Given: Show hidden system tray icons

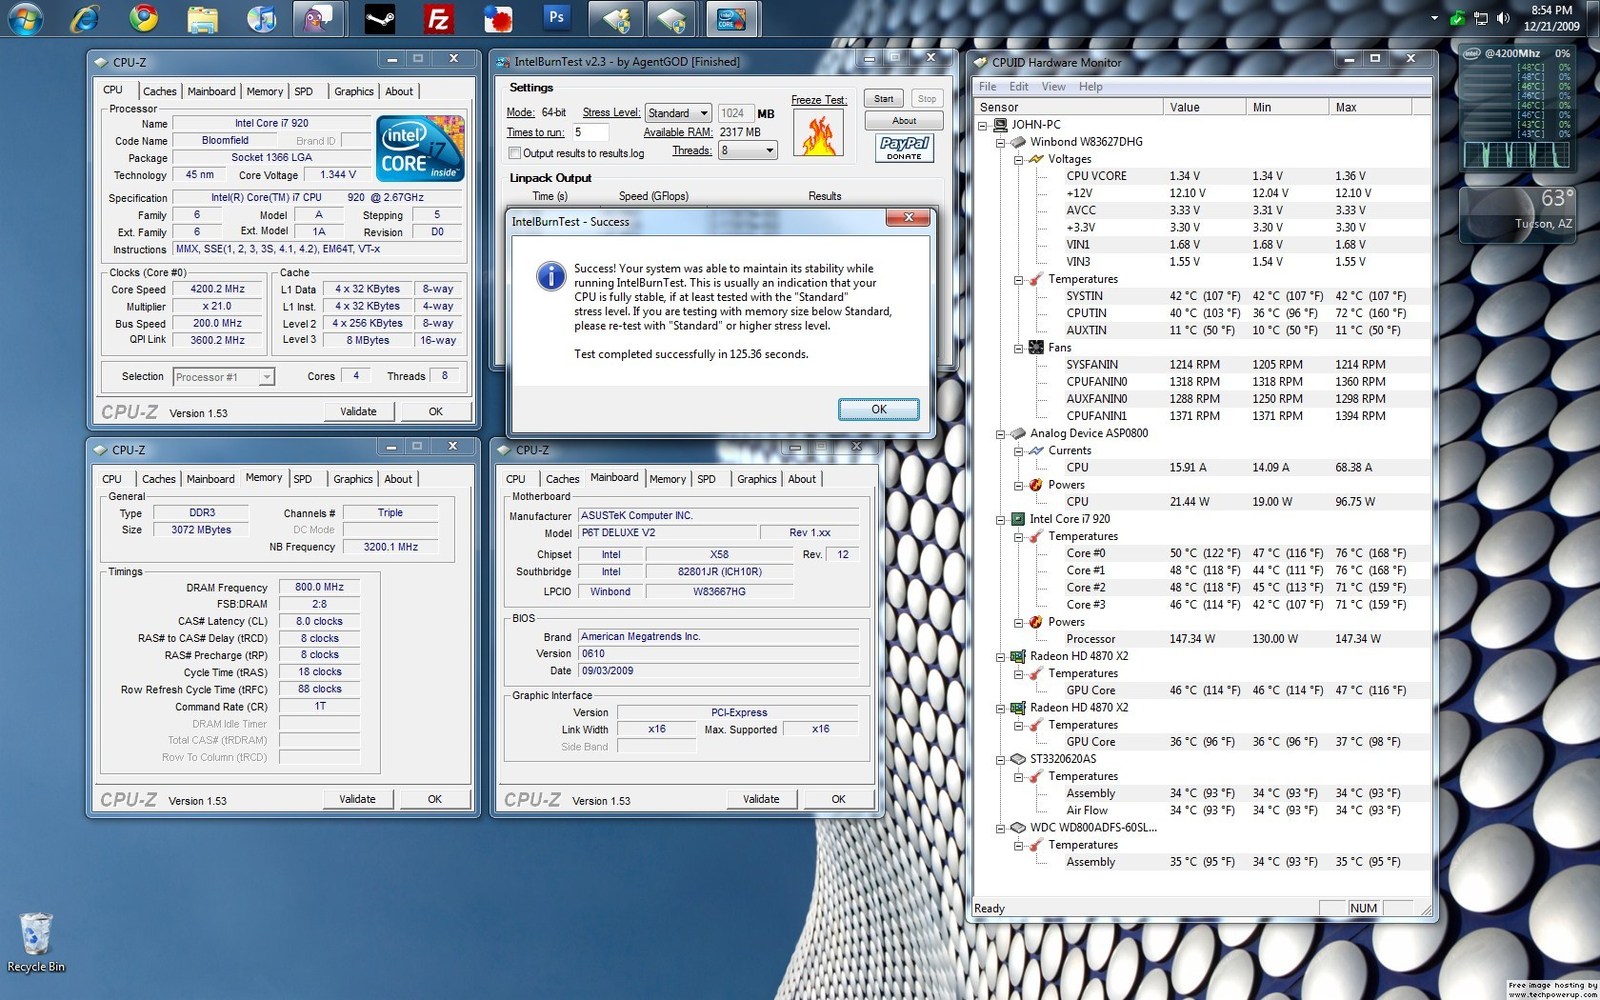Looking at the screenshot, I should pyautogui.click(x=1434, y=18).
